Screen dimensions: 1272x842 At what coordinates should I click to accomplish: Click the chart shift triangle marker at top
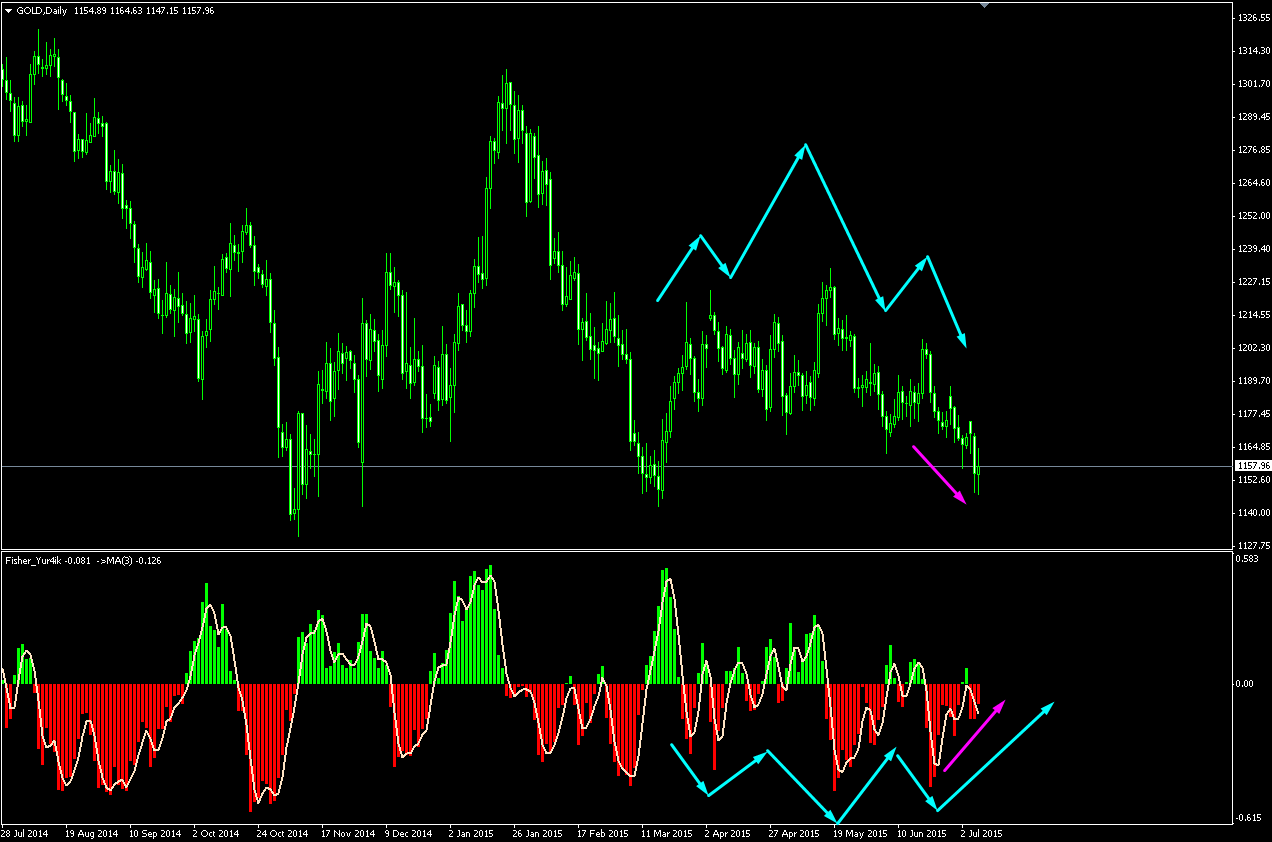[x=984, y=6]
